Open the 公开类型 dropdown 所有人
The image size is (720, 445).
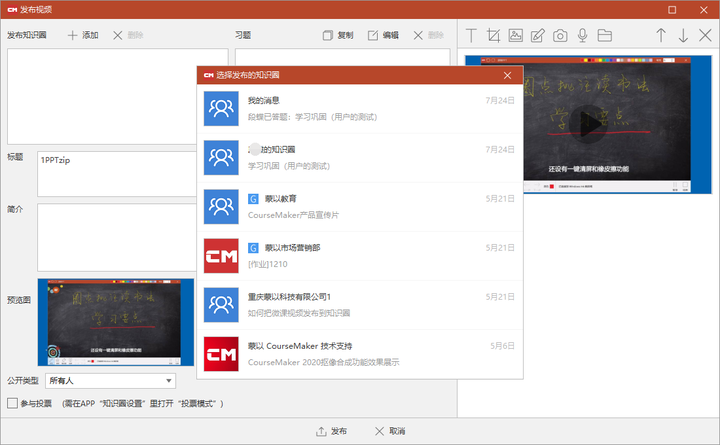tap(110, 381)
